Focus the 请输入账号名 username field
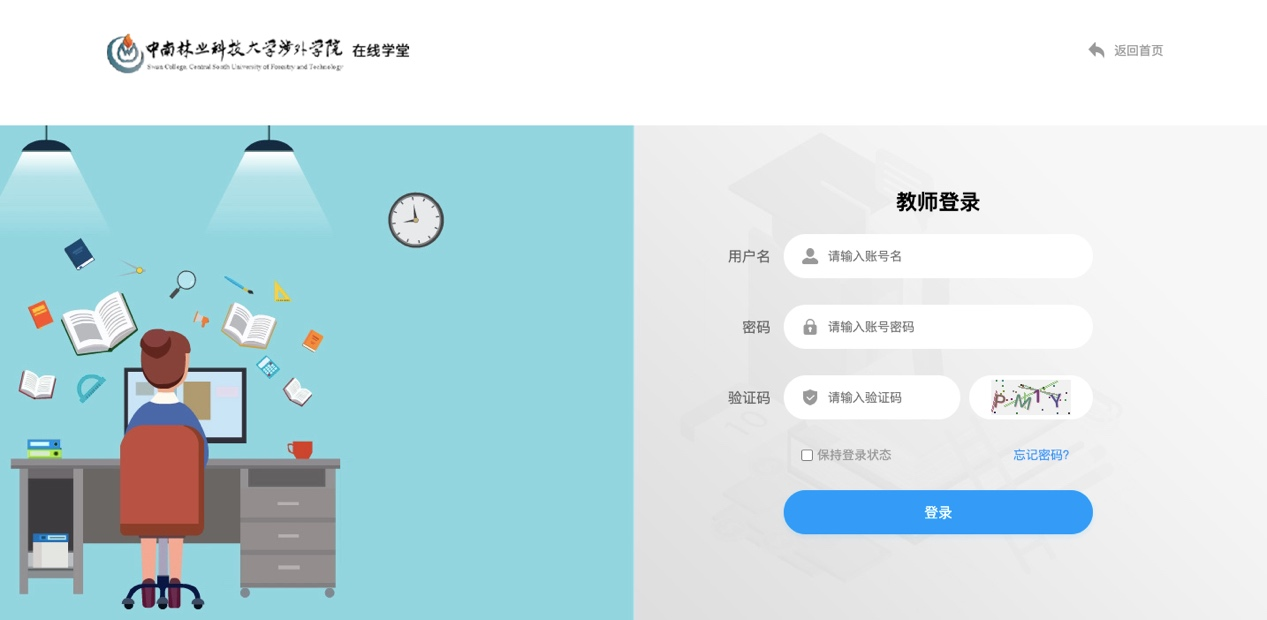 (x=938, y=256)
